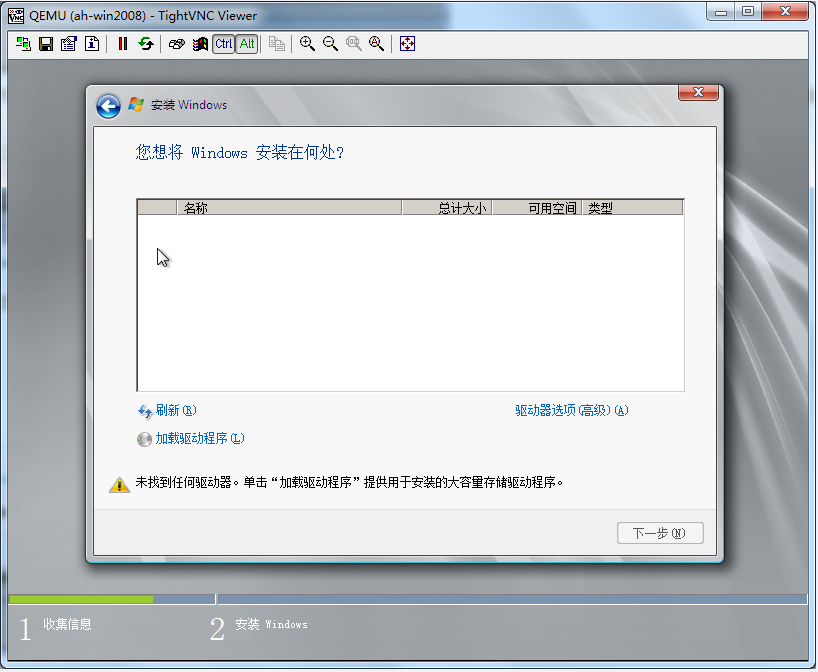Click the Zoom auto magnifier icon
Screen dimensions: 818x672
click(x=376, y=44)
